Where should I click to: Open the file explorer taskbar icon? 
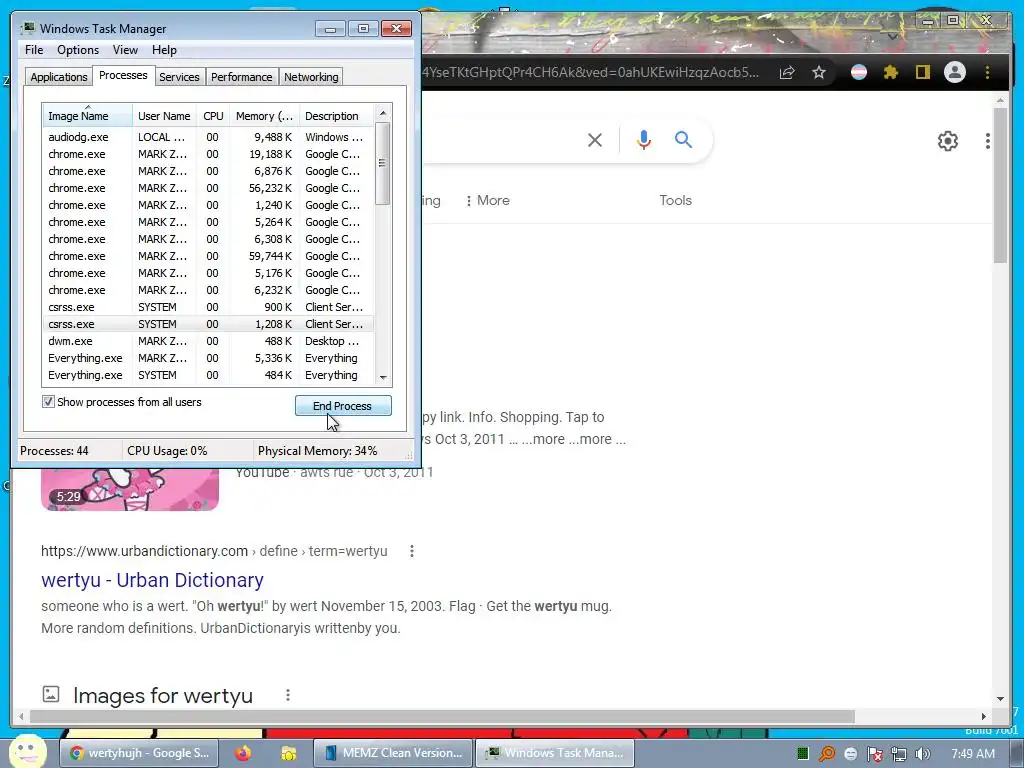[288, 753]
